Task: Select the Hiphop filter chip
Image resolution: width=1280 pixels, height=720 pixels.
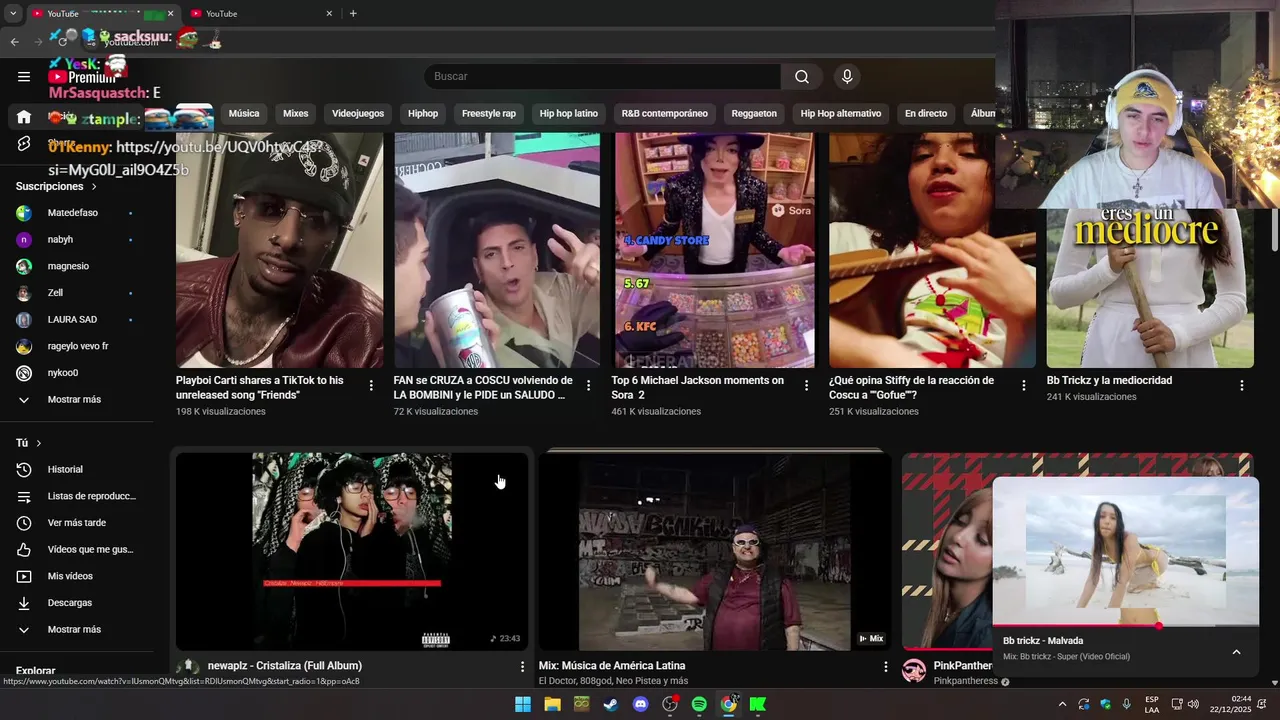Action: click(423, 114)
